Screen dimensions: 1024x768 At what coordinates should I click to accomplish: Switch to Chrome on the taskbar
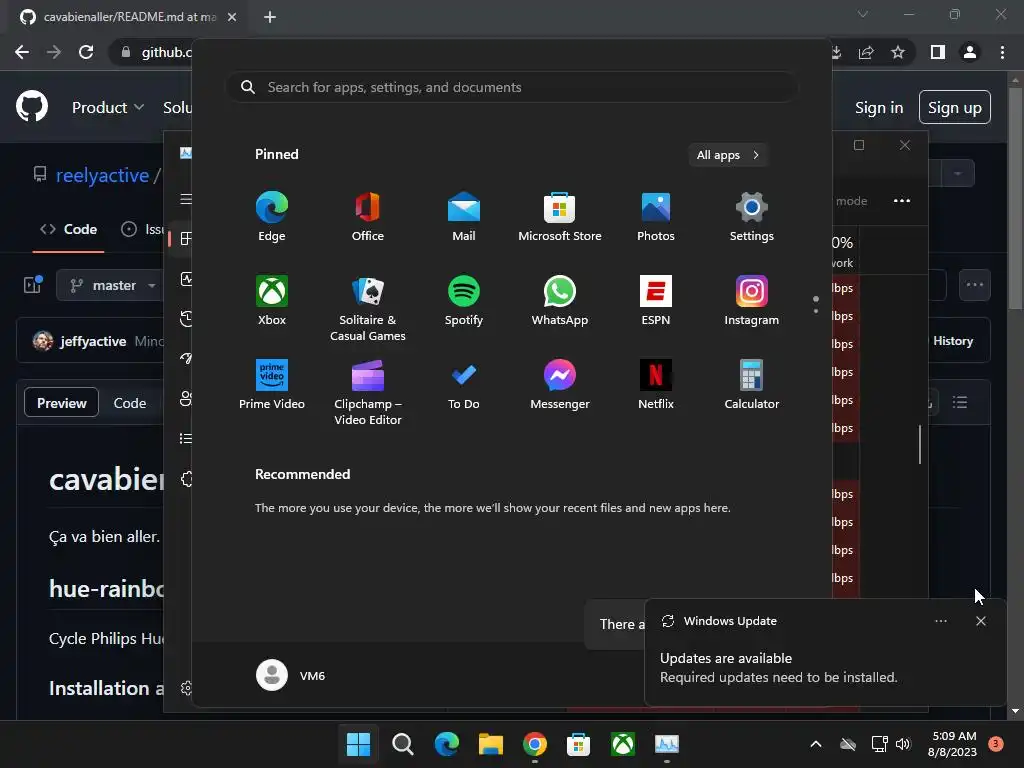point(534,744)
